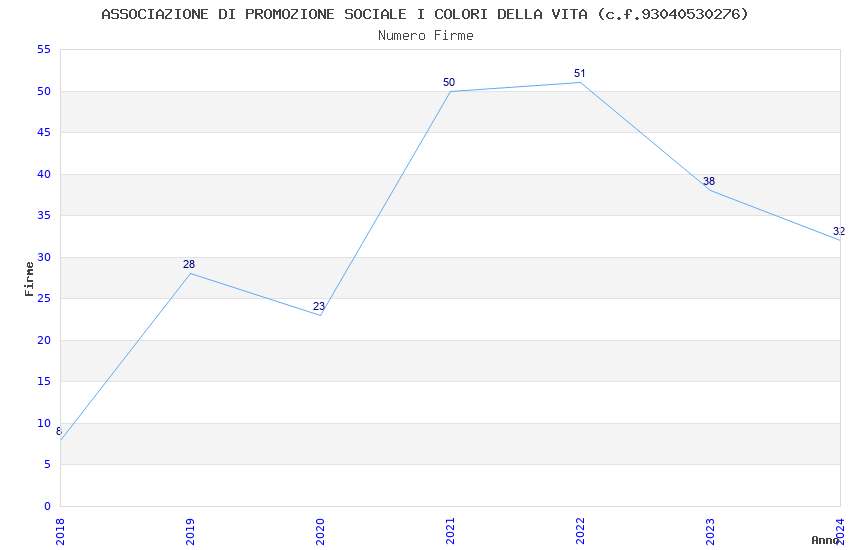Screen dimensions: 850x550
Task: Select the peak data label 51
Action: pos(579,73)
